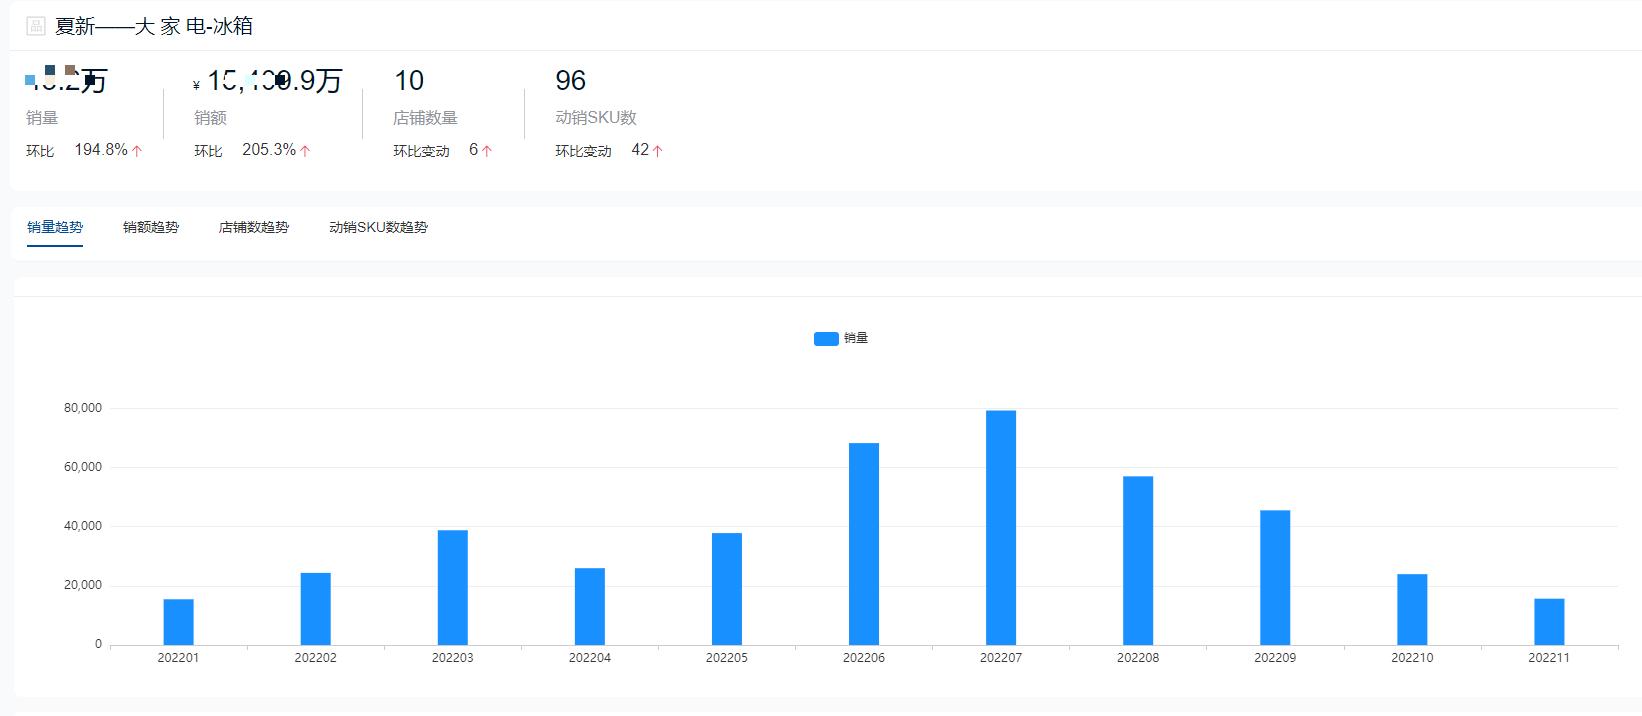Click the 店铺数量 label

click(426, 118)
